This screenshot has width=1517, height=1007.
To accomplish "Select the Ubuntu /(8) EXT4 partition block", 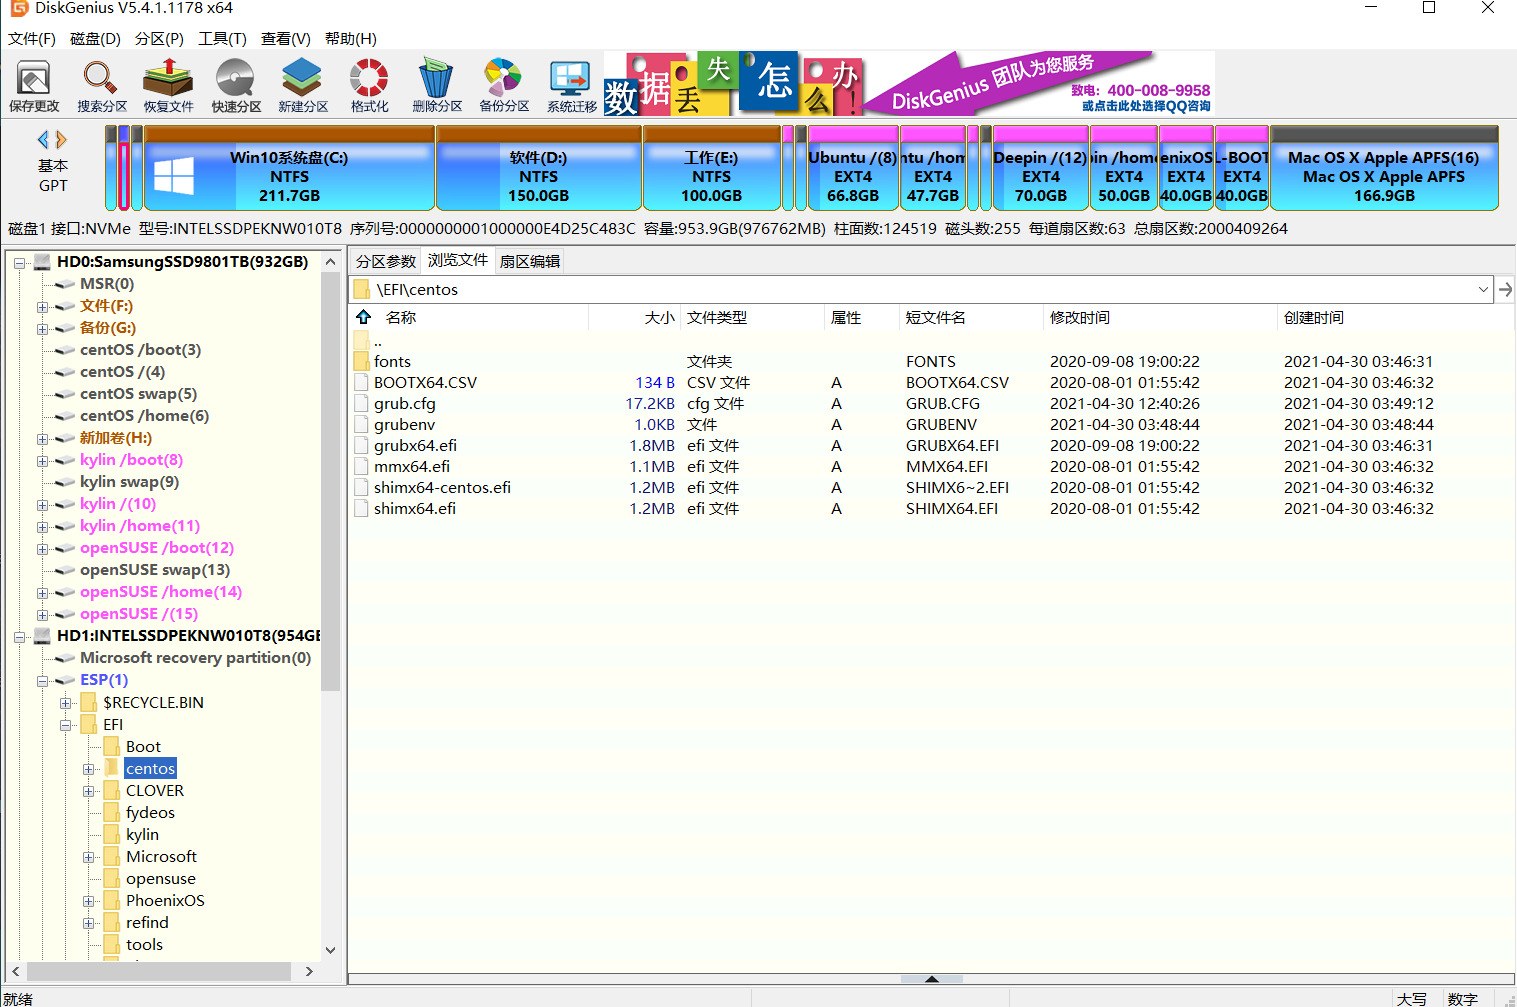I will point(853,168).
